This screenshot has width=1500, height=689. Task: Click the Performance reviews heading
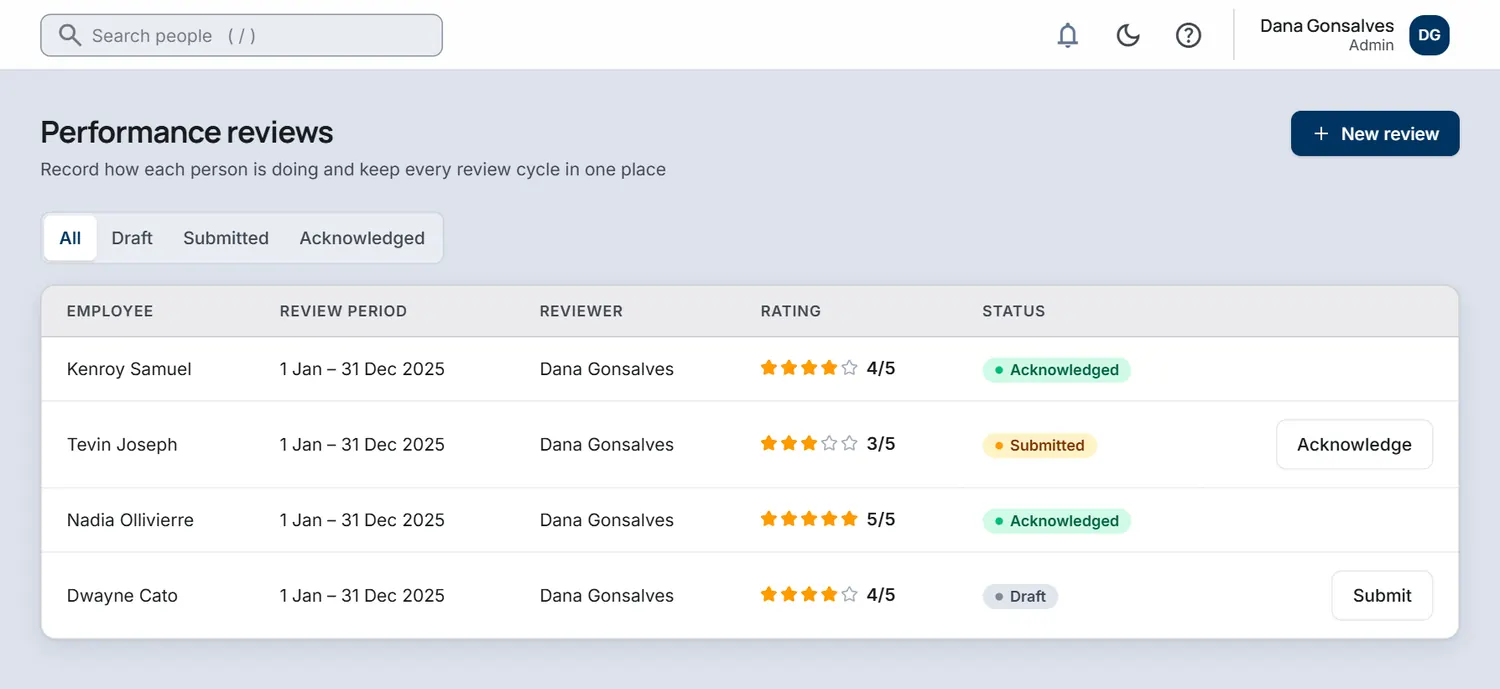tap(187, 132)
